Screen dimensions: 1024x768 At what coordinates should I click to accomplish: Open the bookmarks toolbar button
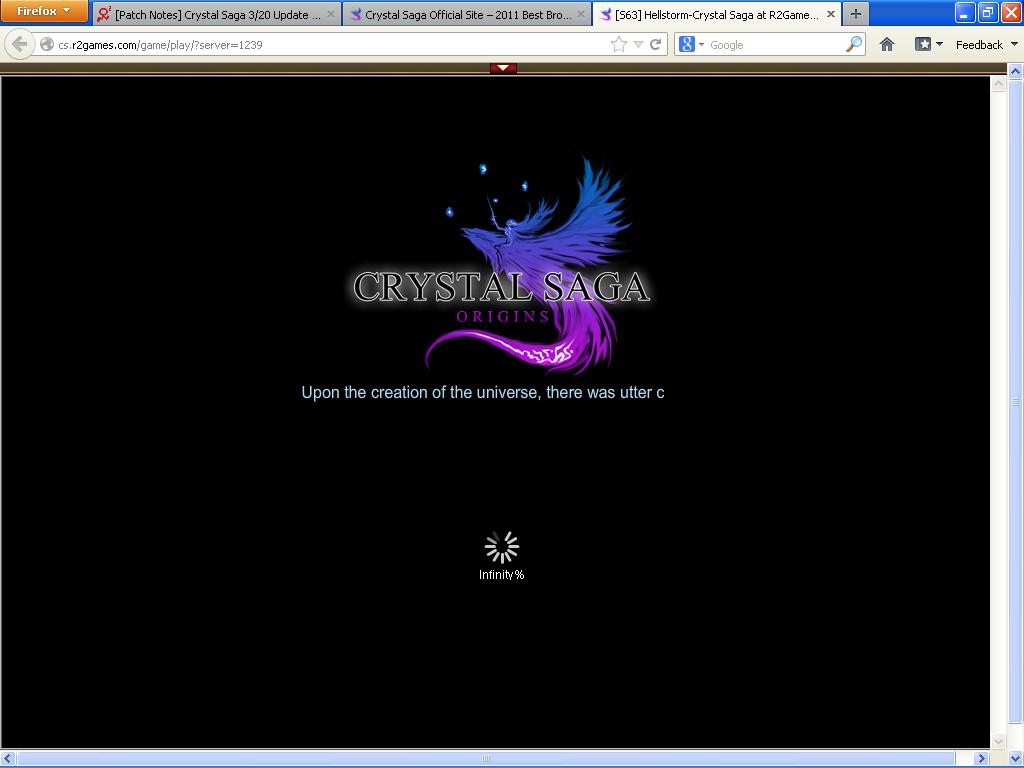pyautogui.click(x=928, y=44)
